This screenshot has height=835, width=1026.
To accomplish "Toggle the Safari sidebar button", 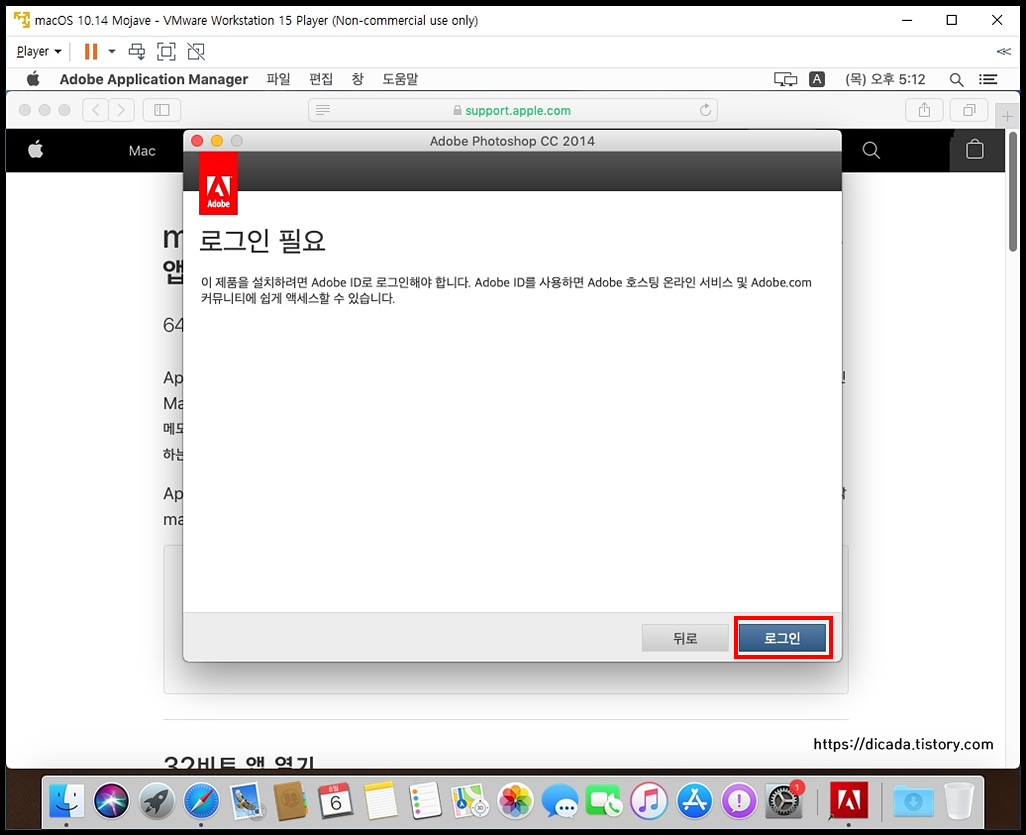I will (x=162, y=110).
